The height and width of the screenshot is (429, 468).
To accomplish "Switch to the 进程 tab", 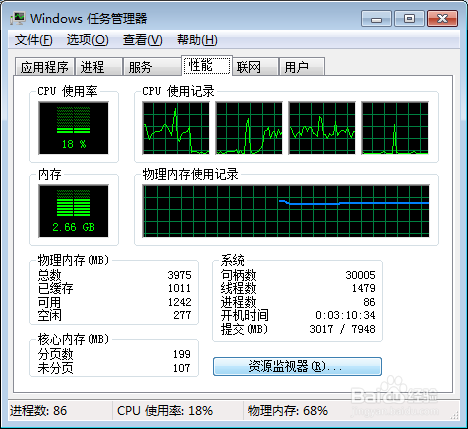I will [98, 67].
